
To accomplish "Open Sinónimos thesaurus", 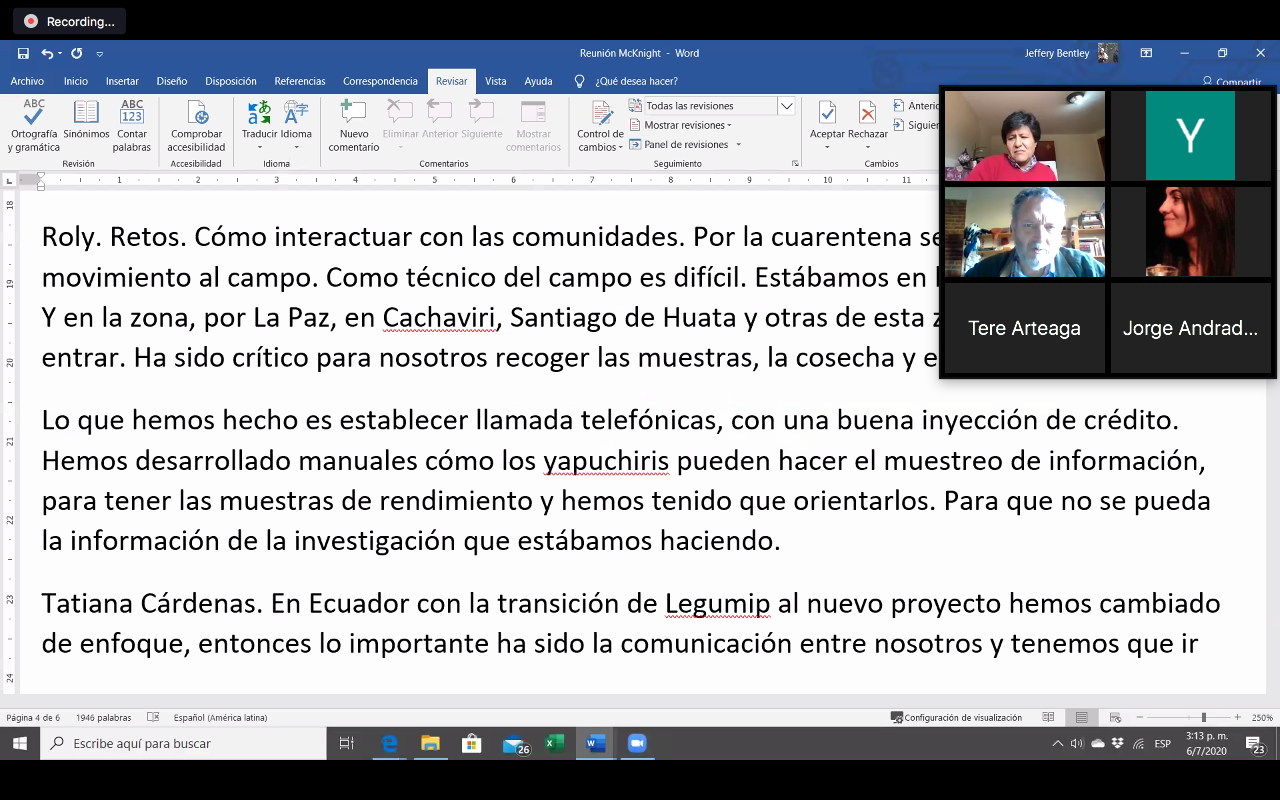I will [x=86, y=125].
